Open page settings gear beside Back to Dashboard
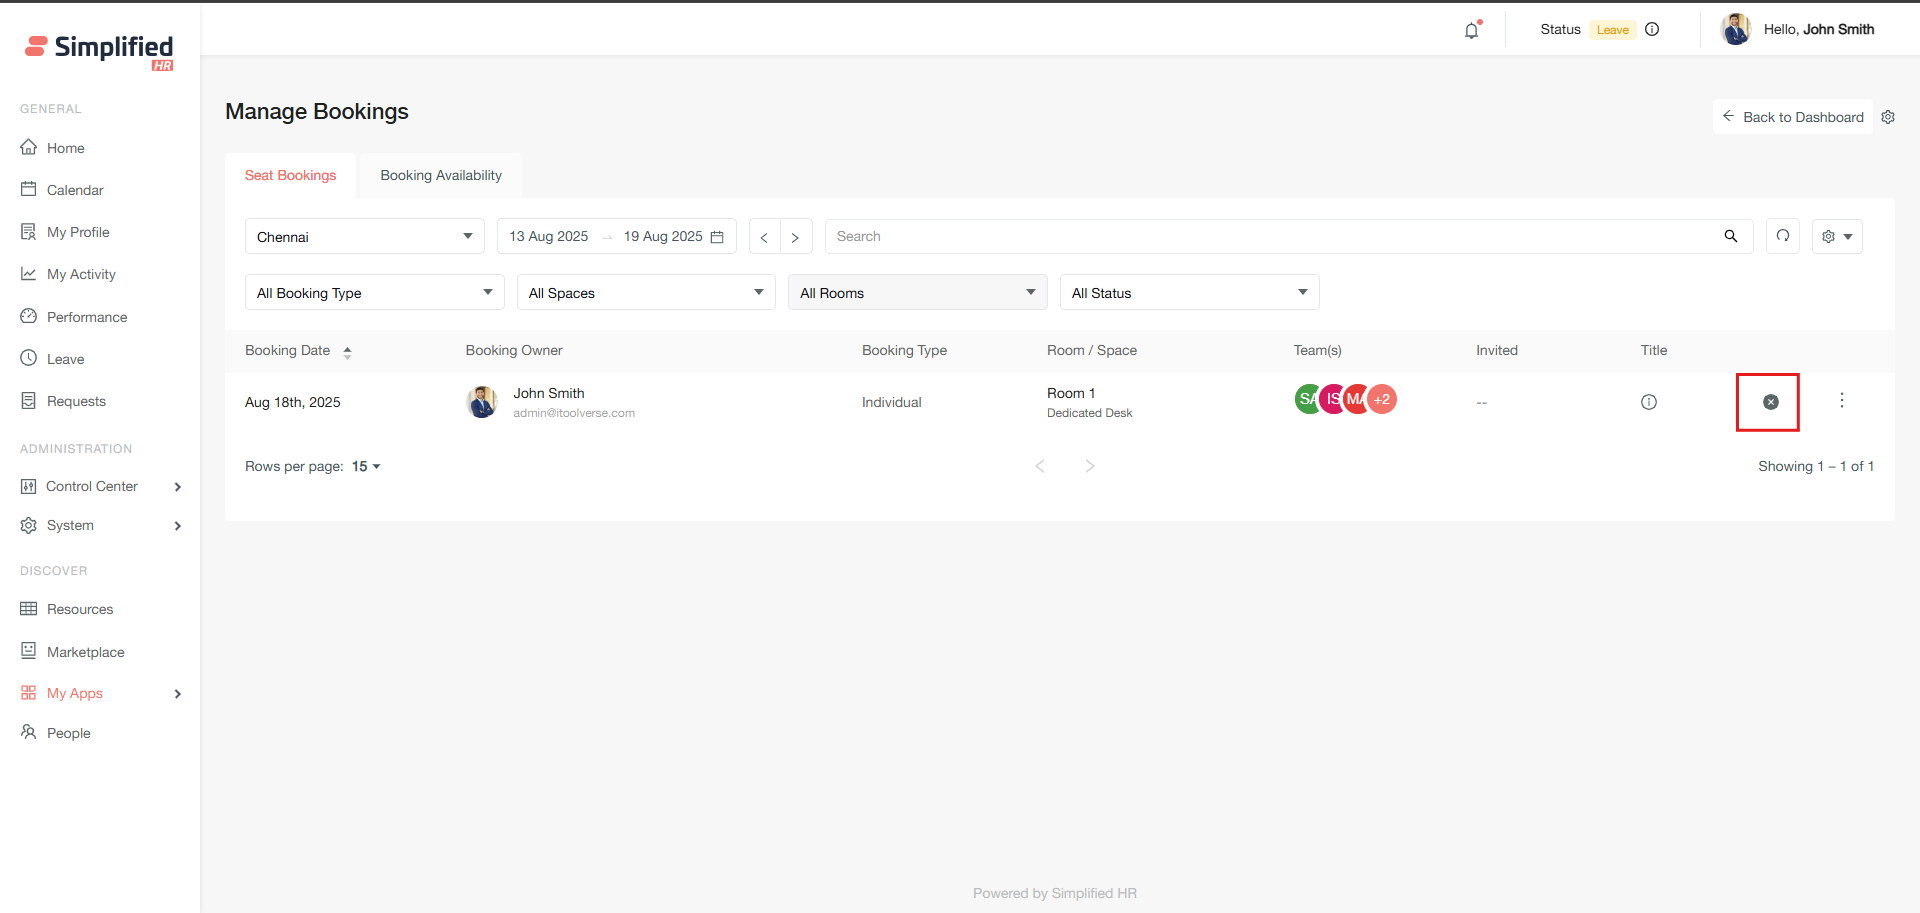This screenshot has height=913, width=1920. pos(1888,117)
